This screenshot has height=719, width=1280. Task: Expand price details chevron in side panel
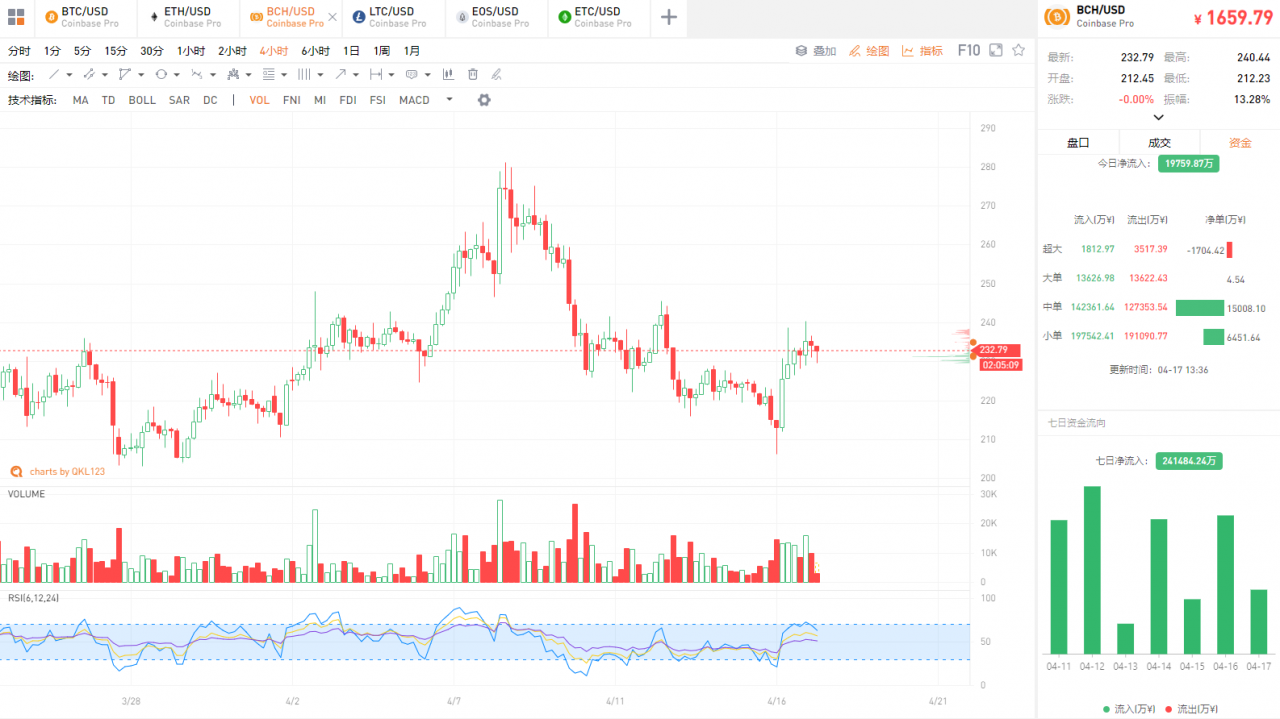[1159, 117]
